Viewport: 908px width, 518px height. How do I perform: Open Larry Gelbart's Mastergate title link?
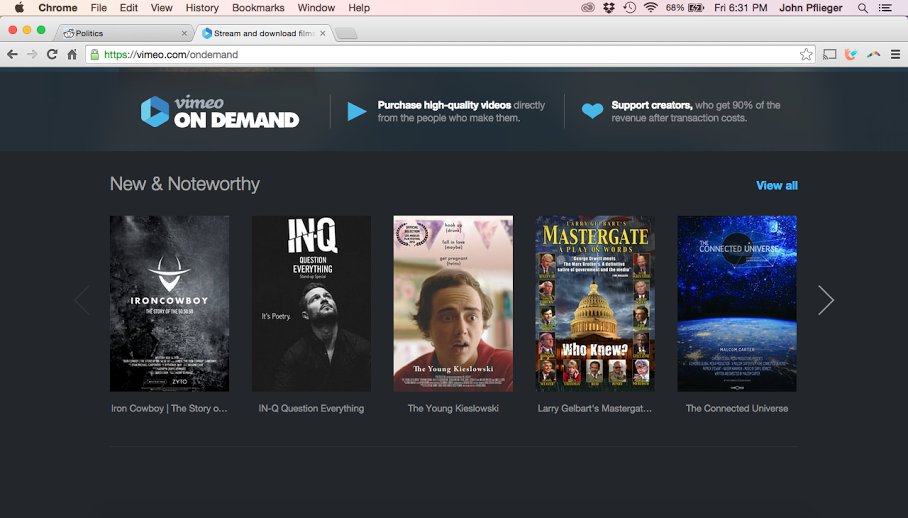(x=595, y=408)
